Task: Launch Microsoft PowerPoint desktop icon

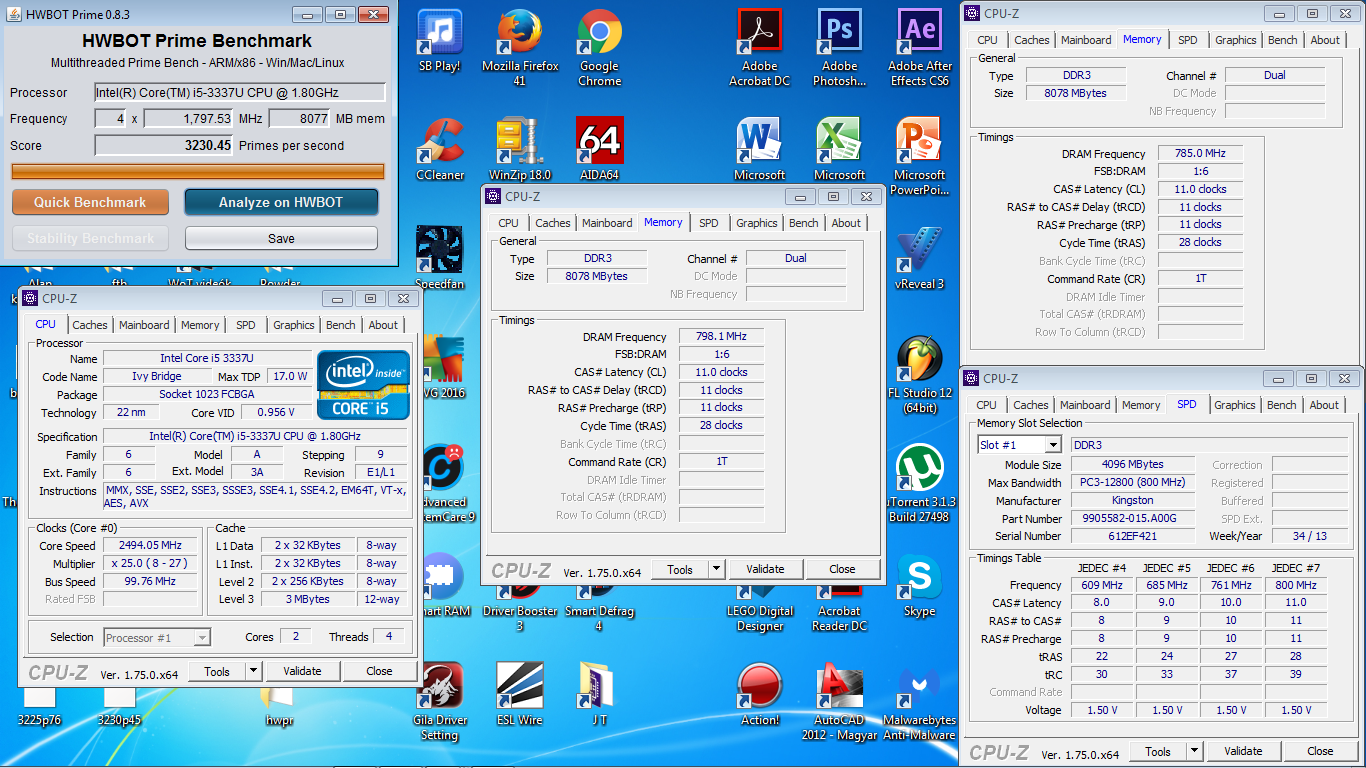Action: point(919,158)
